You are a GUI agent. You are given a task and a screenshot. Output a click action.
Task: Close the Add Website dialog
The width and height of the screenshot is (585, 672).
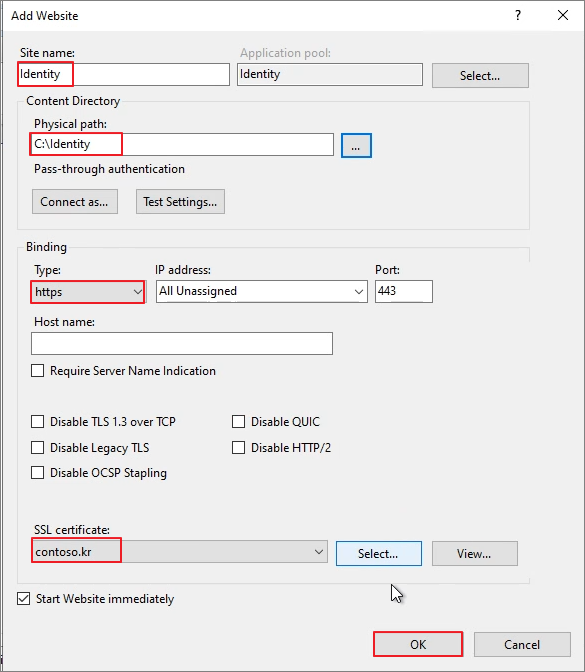(x=563, y=15)
